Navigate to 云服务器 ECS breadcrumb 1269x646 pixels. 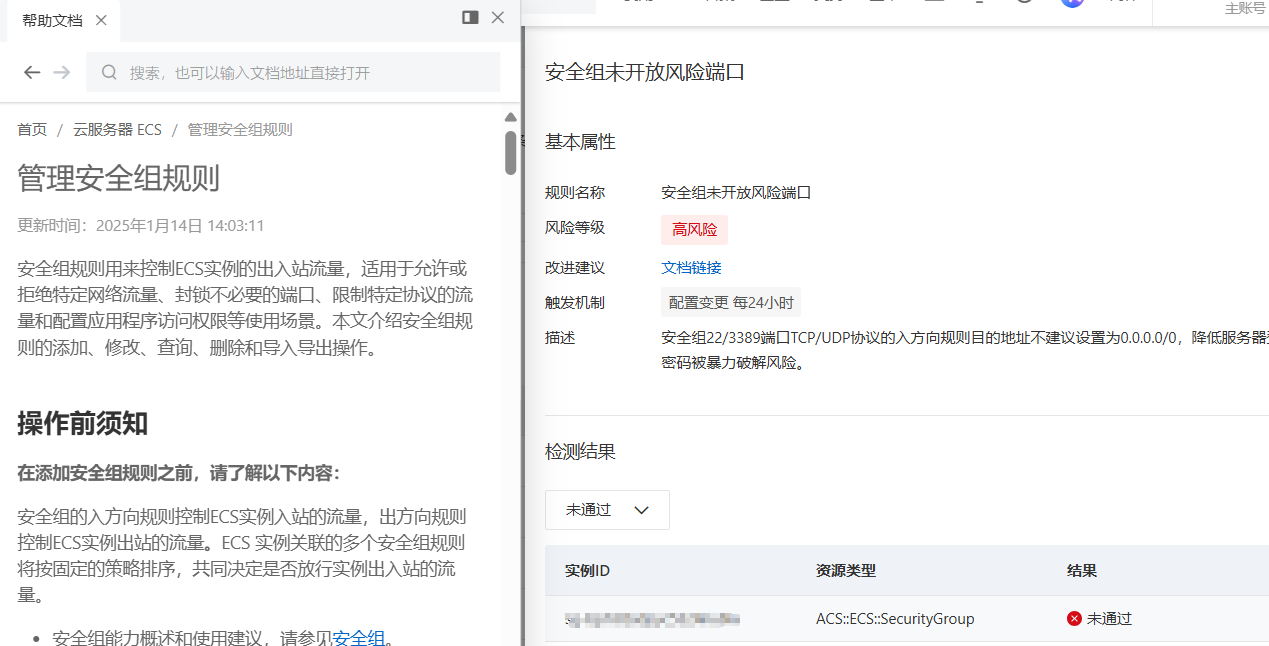(117, 130)
